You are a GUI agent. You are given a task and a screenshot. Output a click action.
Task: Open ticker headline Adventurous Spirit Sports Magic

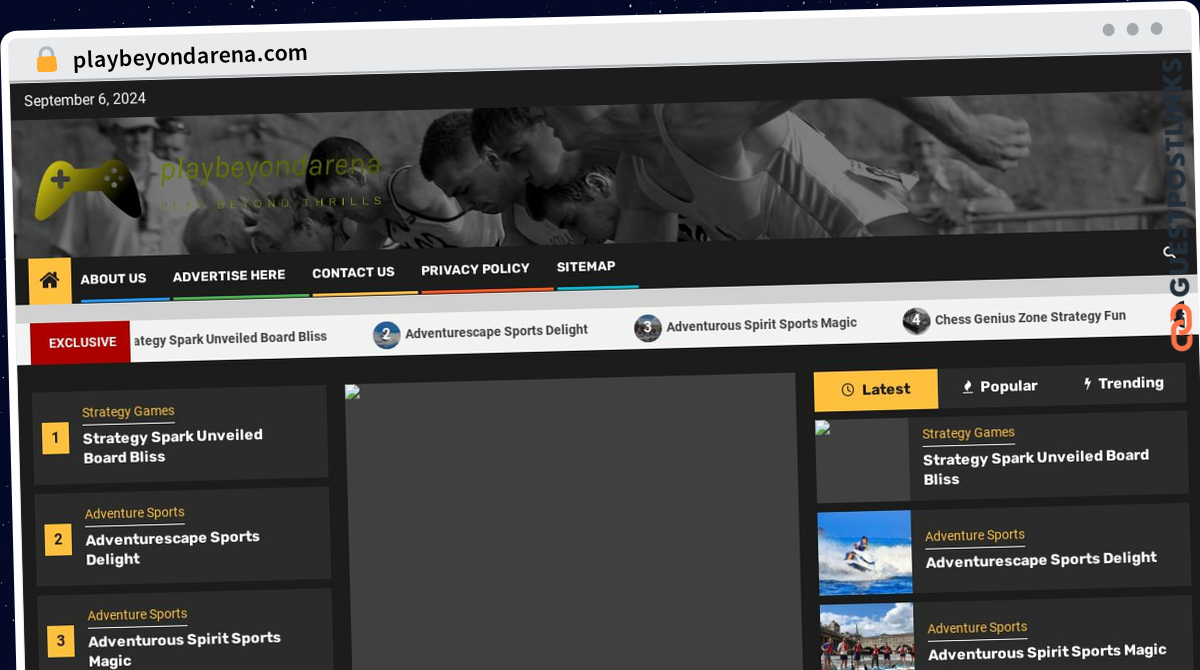click(762, 324)
